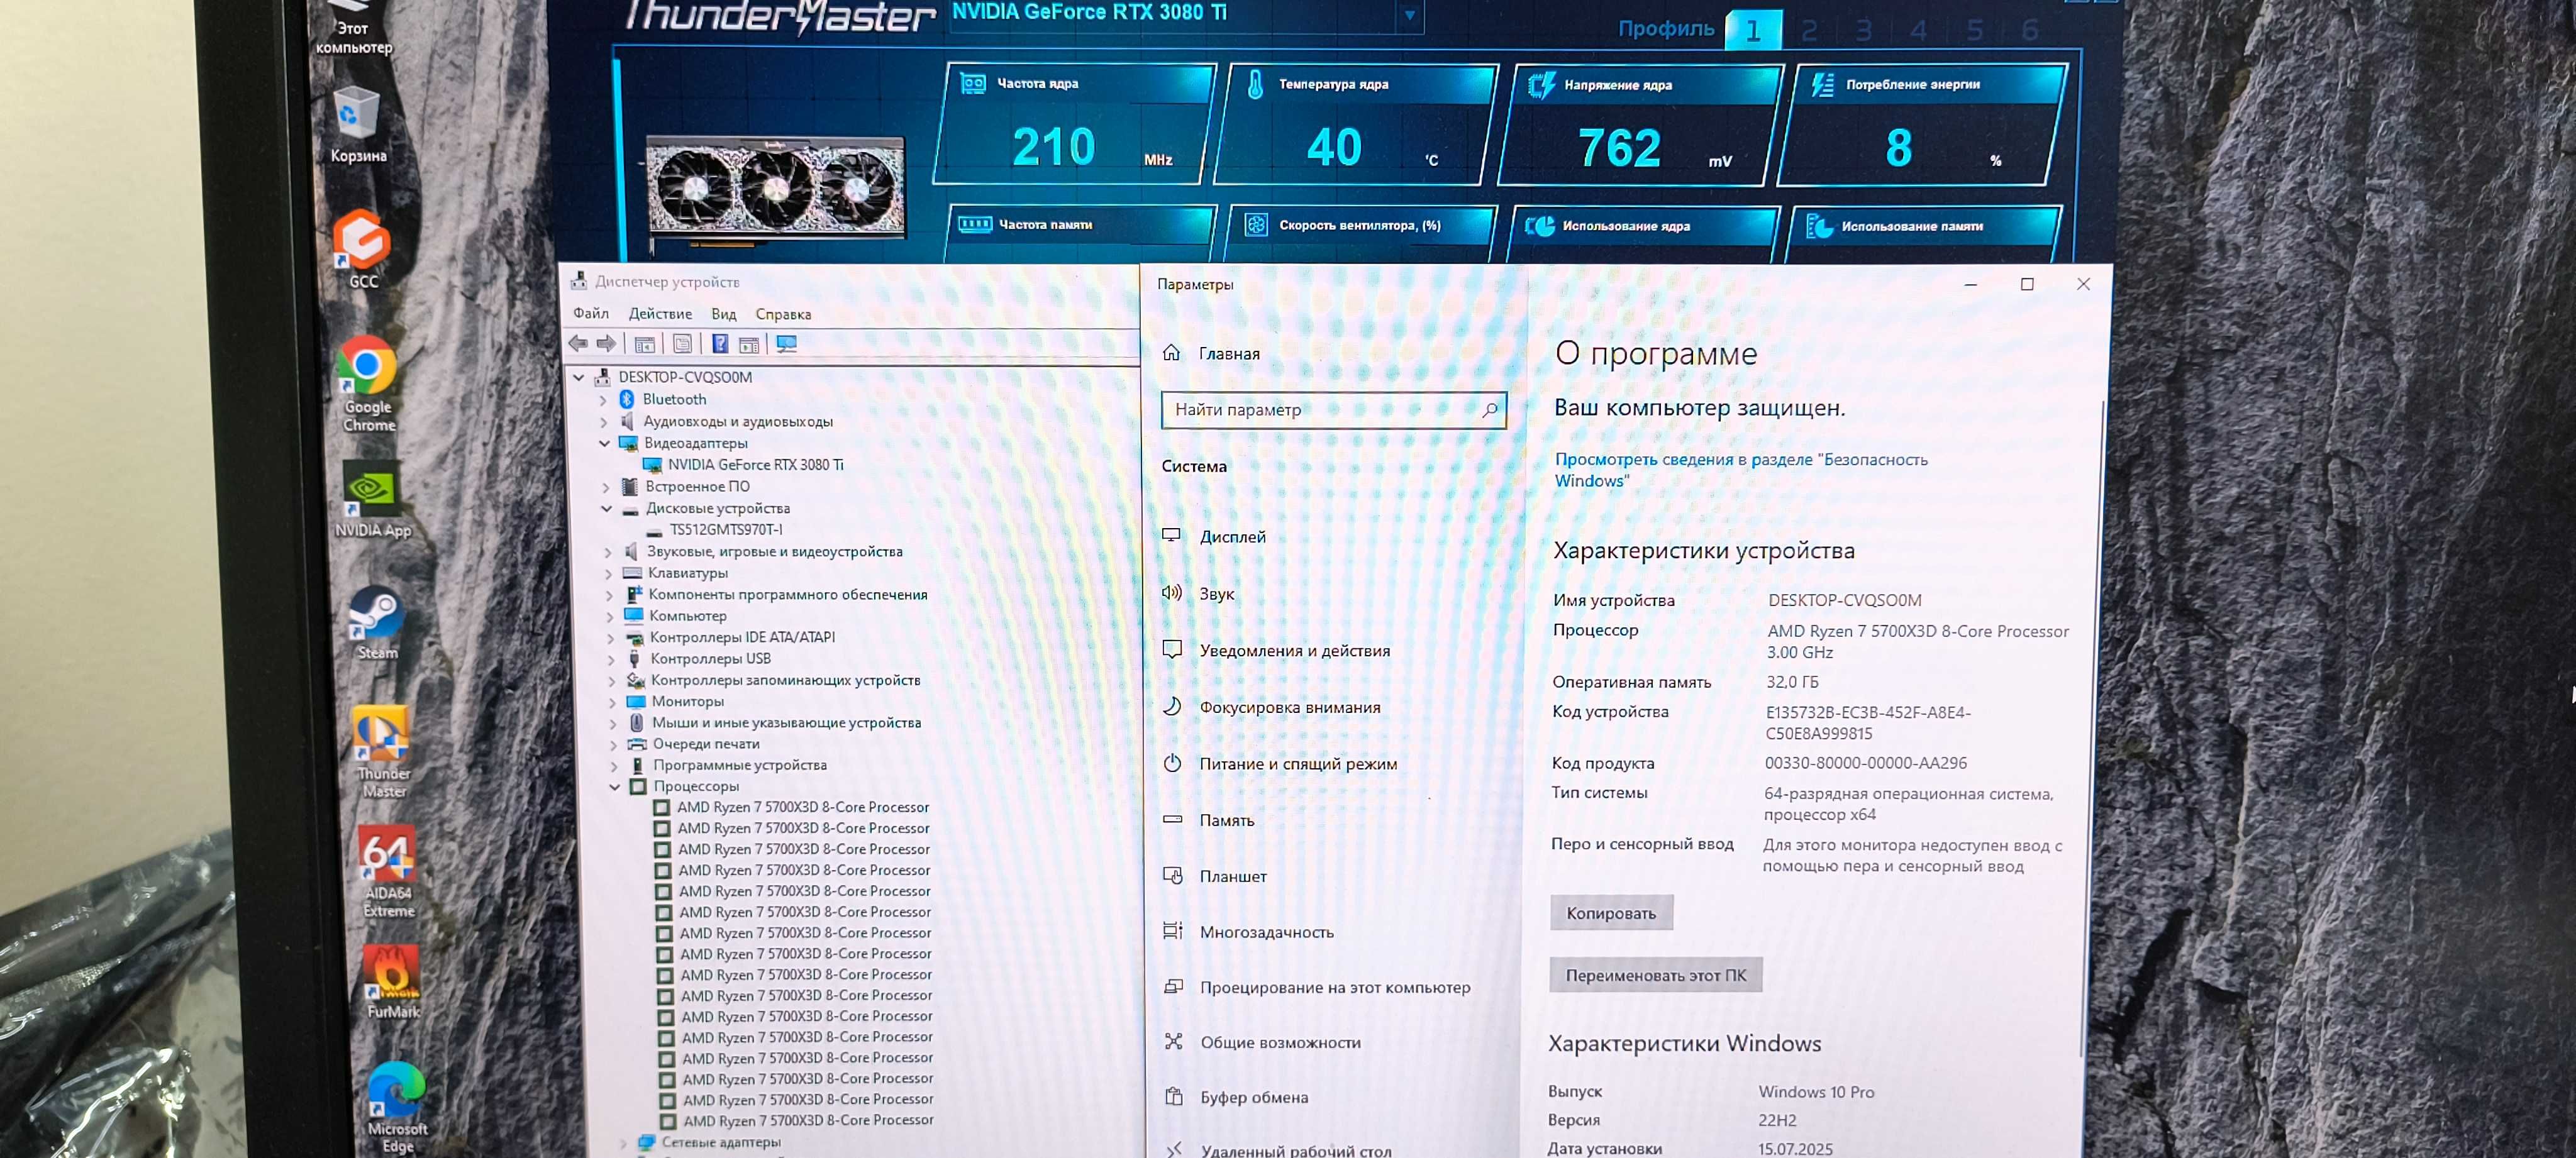Open the GPU selection dropdown in ThunderMaster

coord(1409,15)
